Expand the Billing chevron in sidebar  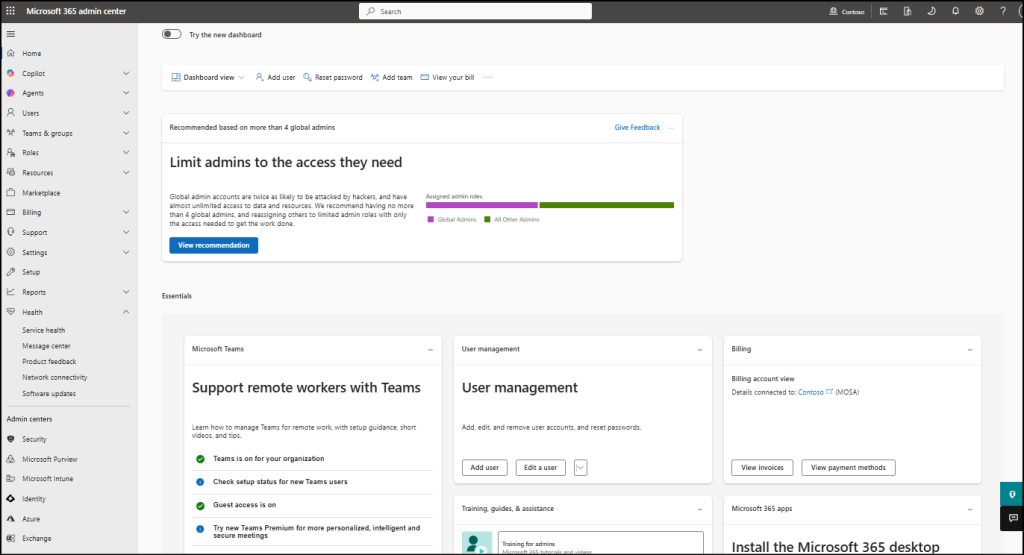tap(126, 212)
